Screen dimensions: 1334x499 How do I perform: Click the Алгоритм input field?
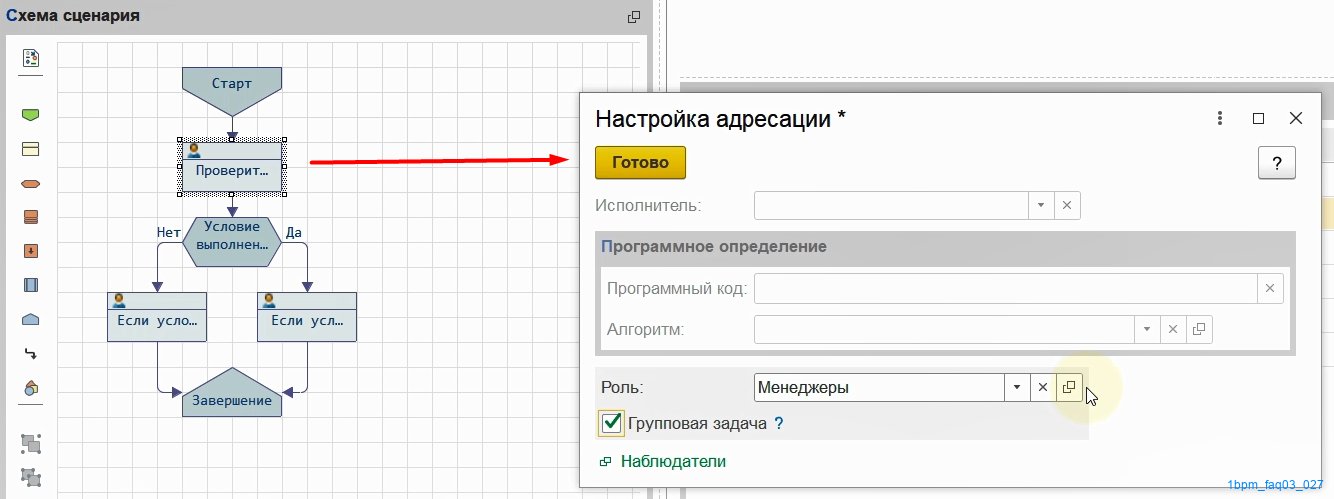(943, 329)
